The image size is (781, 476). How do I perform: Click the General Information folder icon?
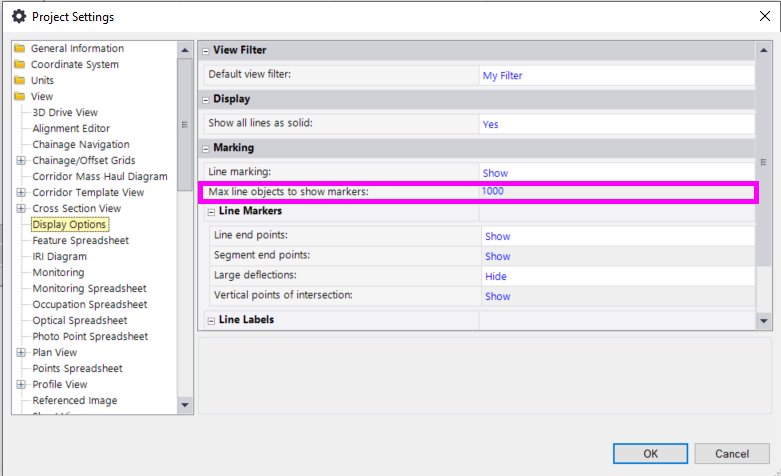pyautogui.click(x=19, y=48)
